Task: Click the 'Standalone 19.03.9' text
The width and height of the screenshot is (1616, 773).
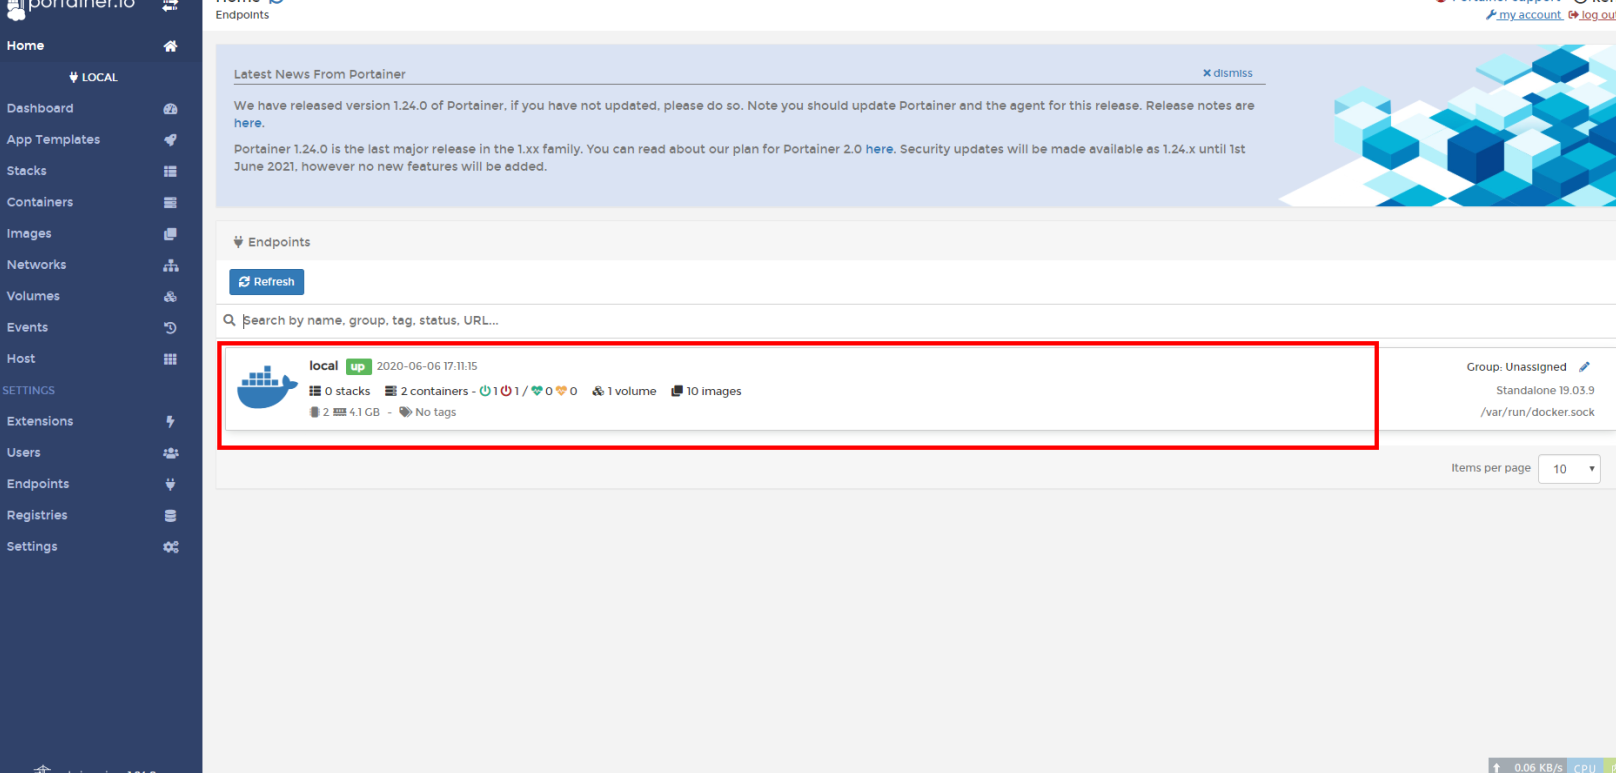Action: tap(1546, 390)
